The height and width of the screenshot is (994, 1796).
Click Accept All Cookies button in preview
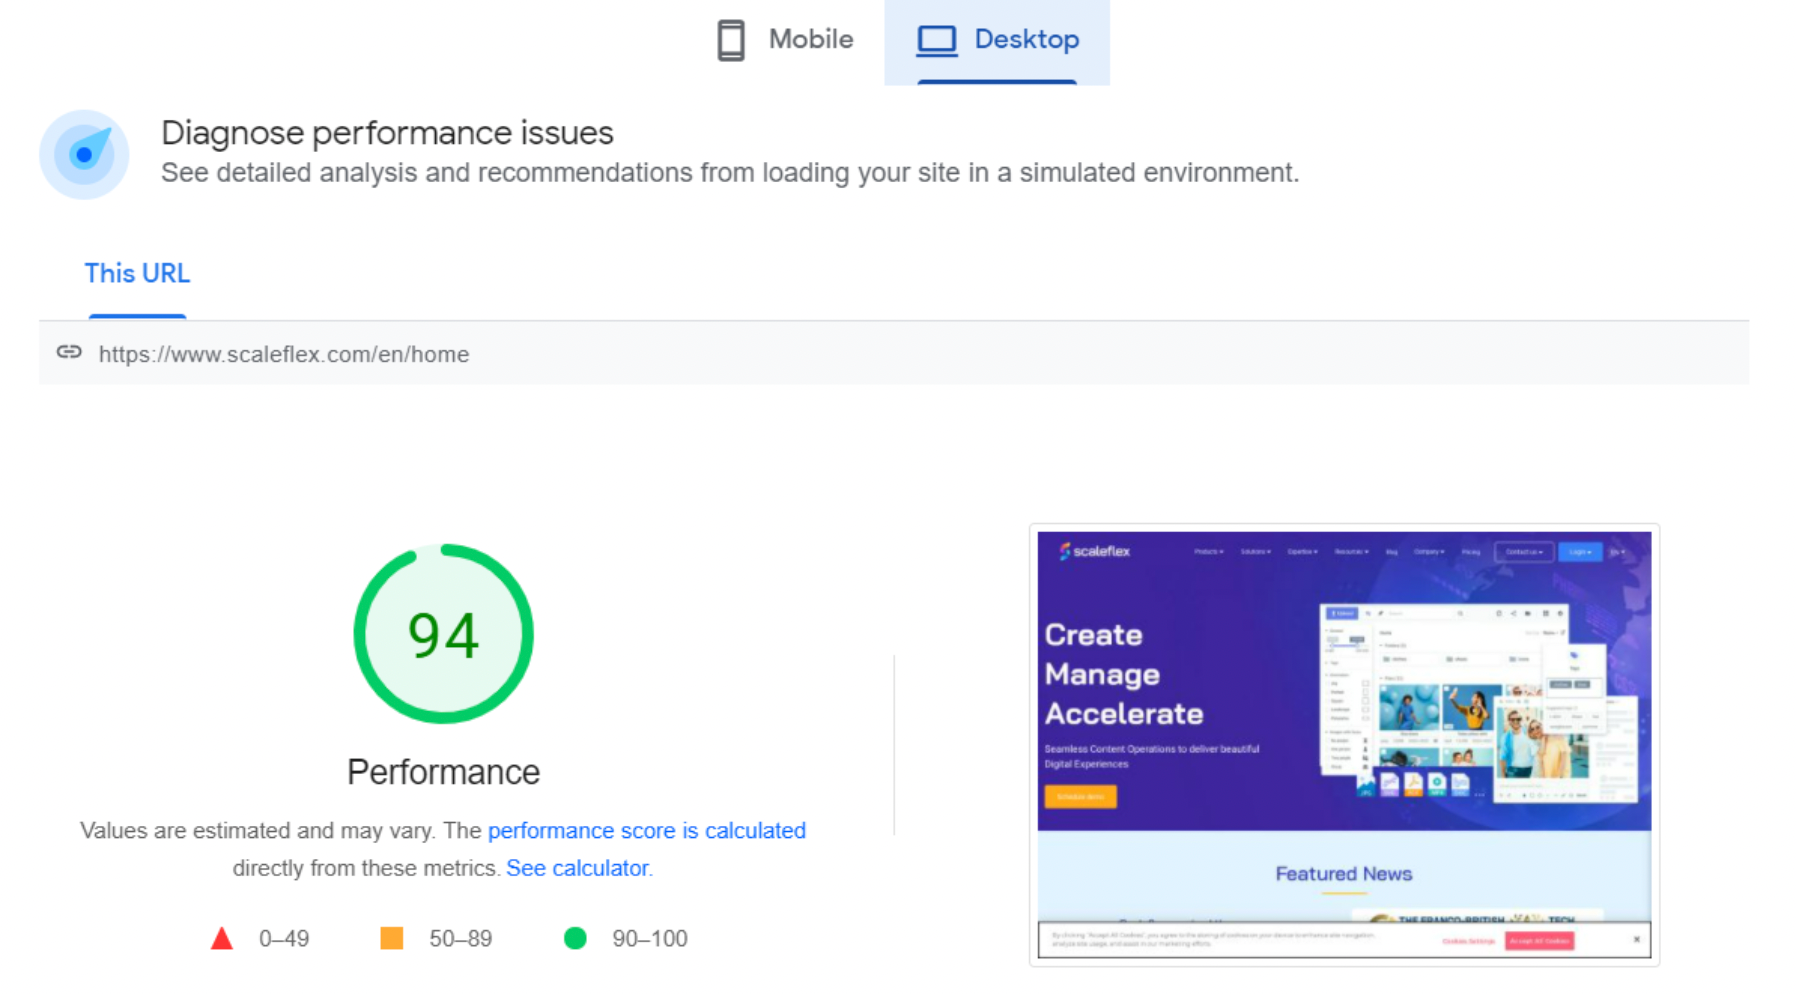pyautogui.click(x=1539, y=941)
